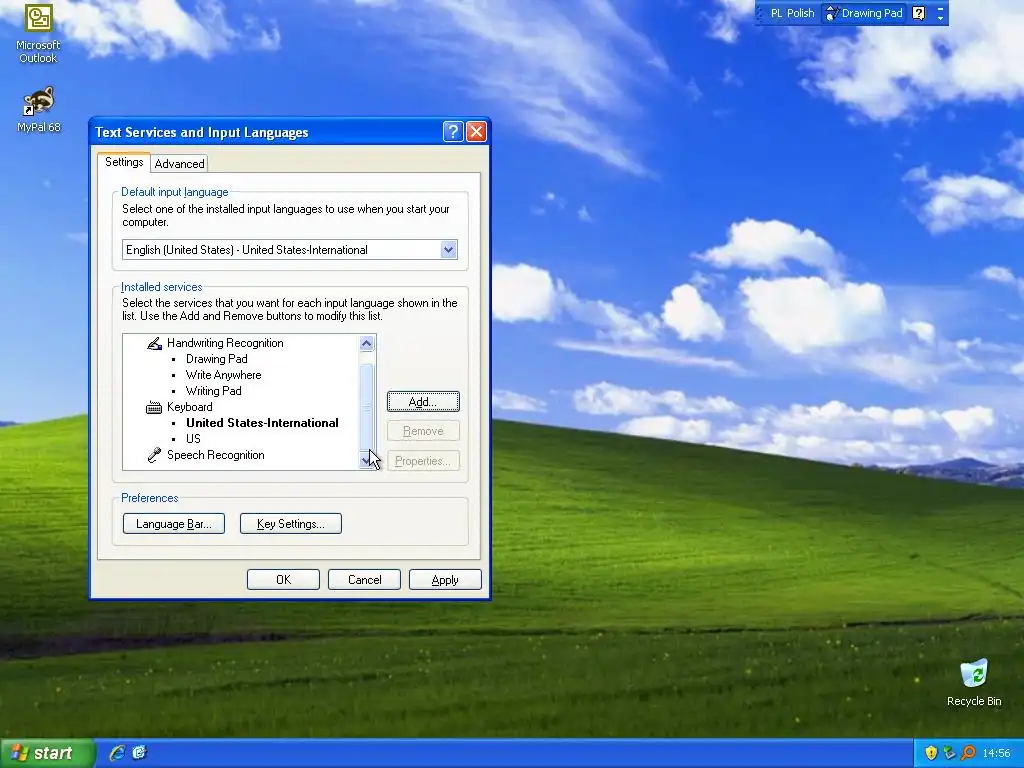This screenshot has width=1024, height=768.
Task: Click the network connection tray icon
Action: [950, 753]
